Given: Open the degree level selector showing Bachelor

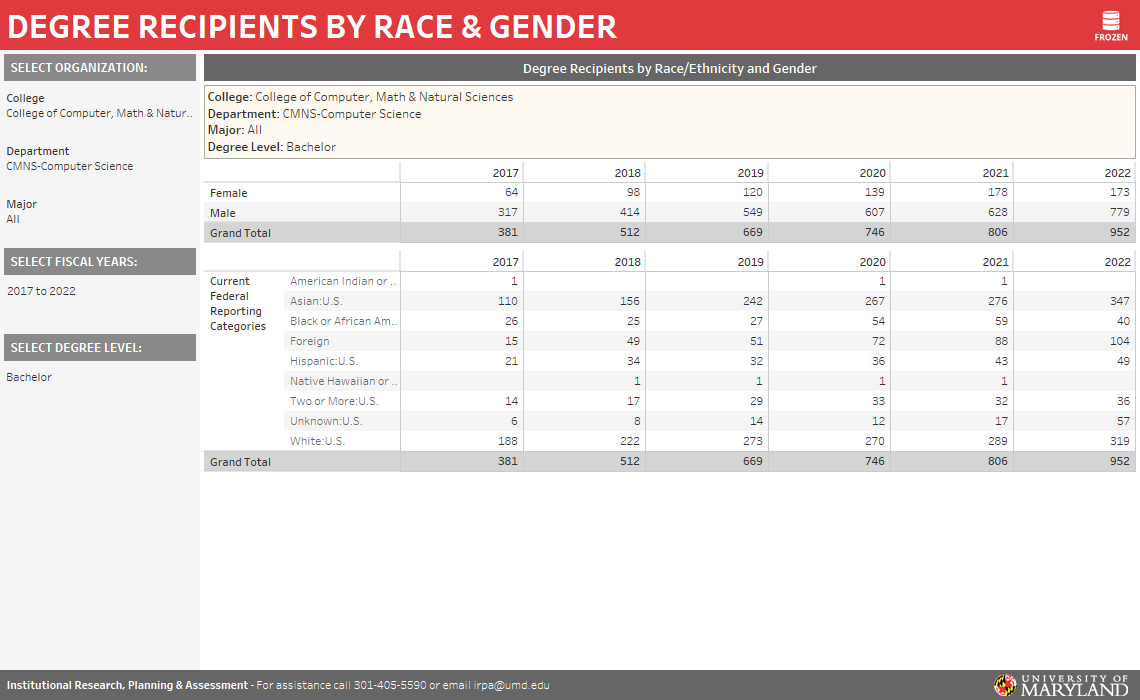Looking at the screenshot, I should 28,377.
